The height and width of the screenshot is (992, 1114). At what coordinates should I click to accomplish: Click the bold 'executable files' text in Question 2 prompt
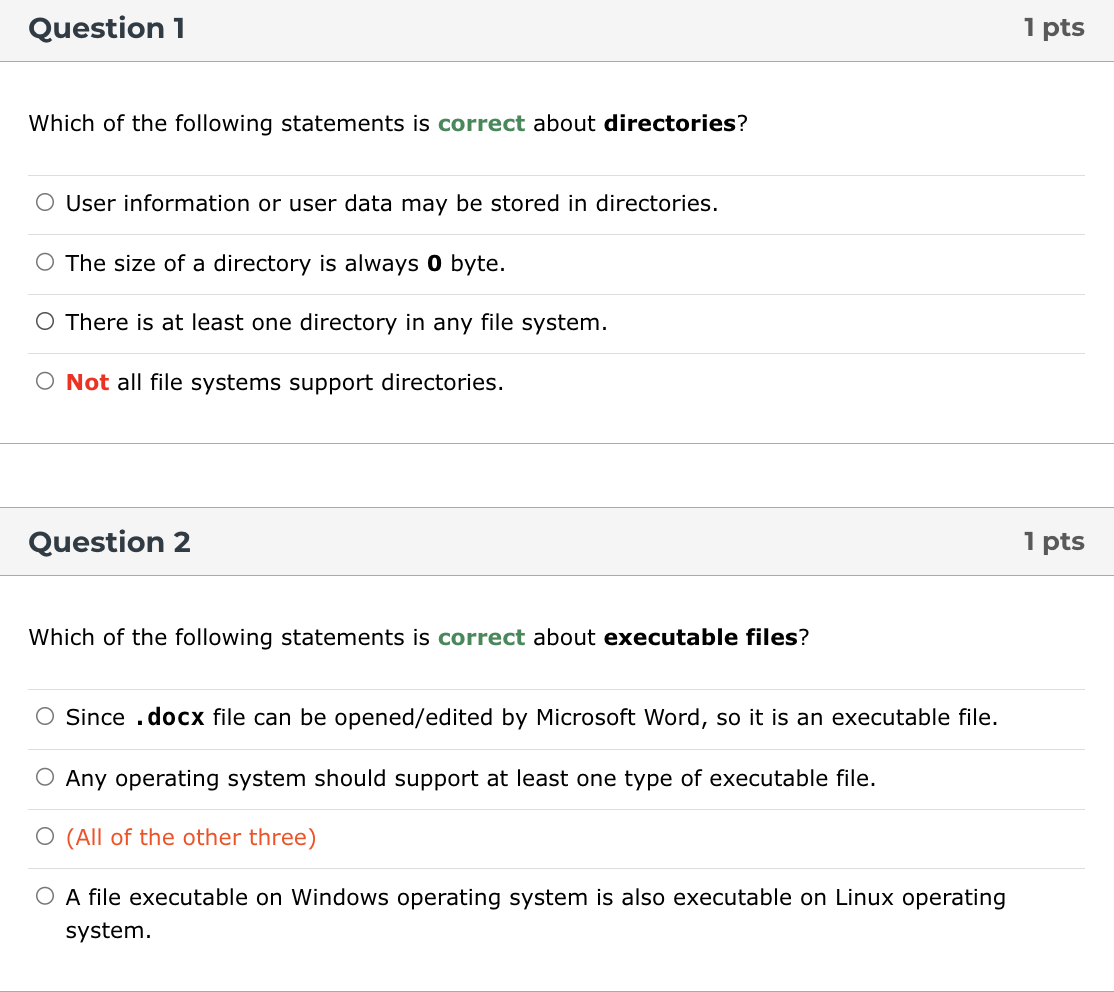point(700,638)
